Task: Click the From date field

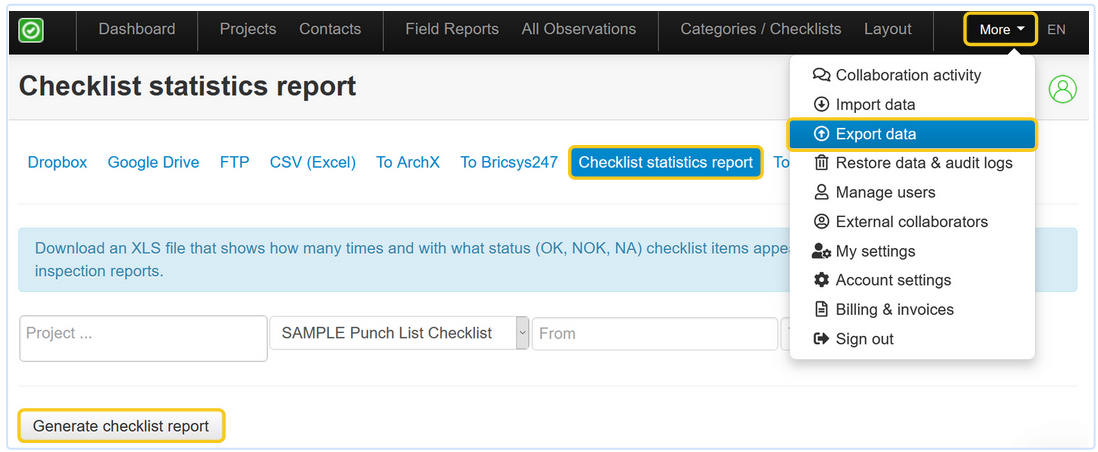Action: (654, 333)
